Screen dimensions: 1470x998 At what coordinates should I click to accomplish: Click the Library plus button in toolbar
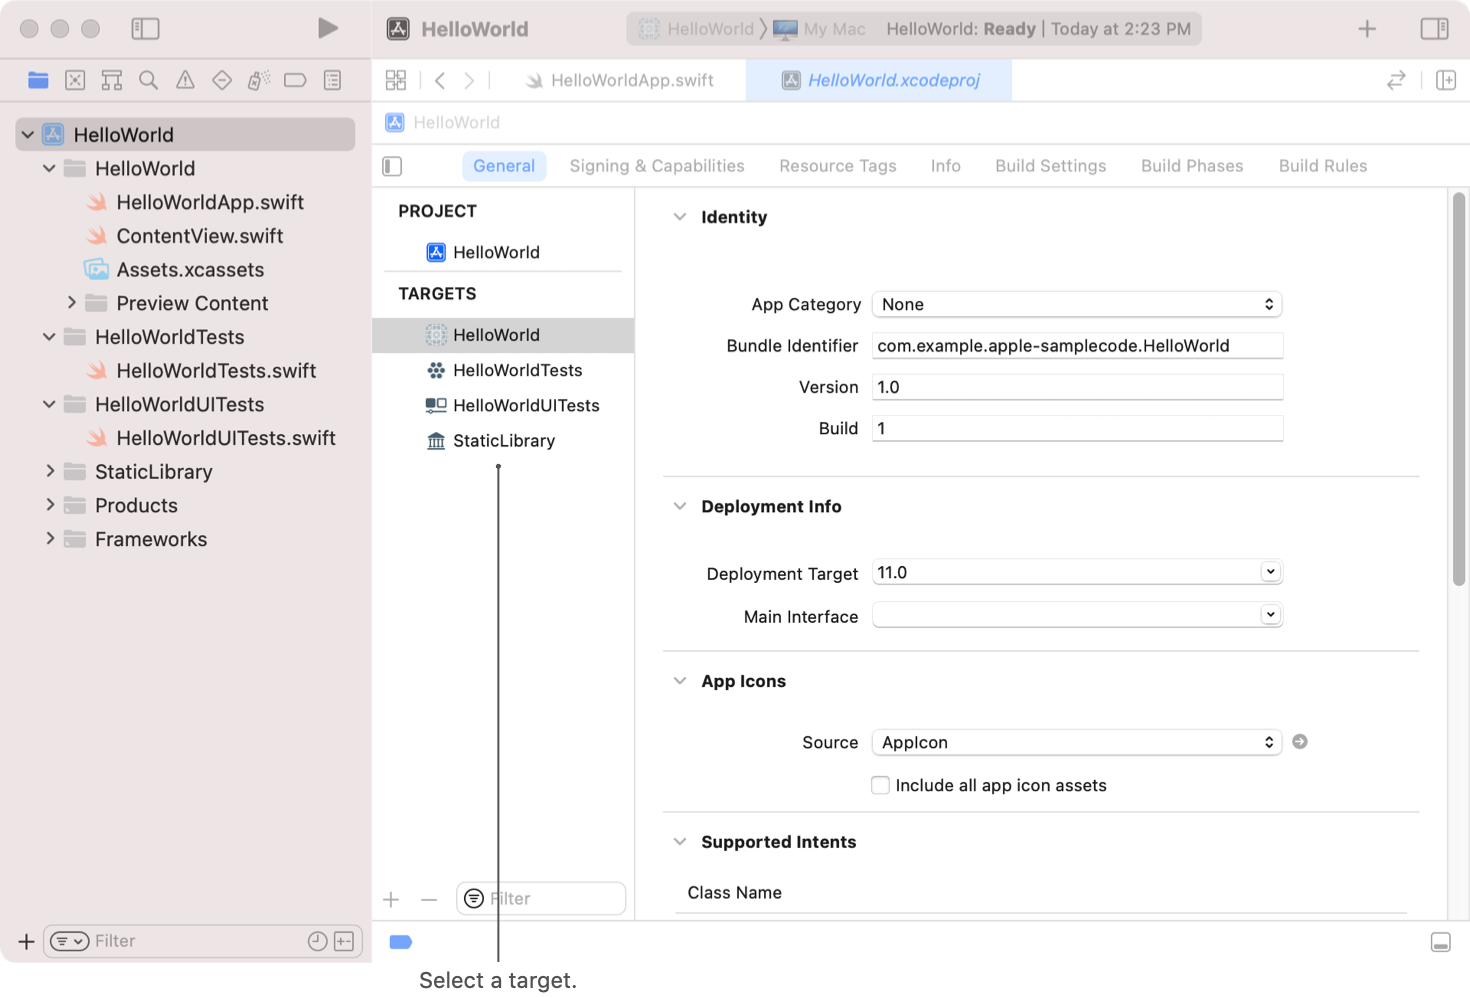click(x=1367, y=29)
